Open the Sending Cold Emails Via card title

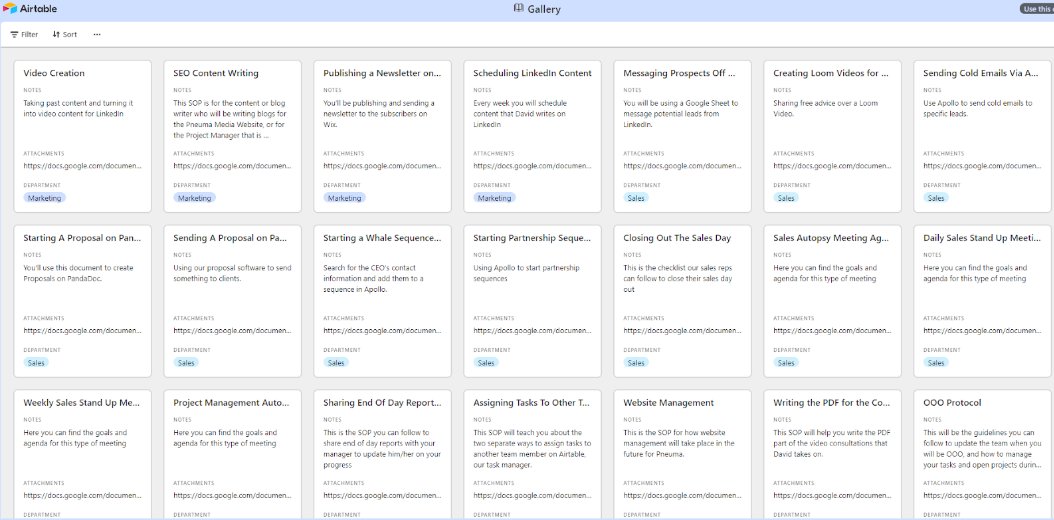[981, 73]
